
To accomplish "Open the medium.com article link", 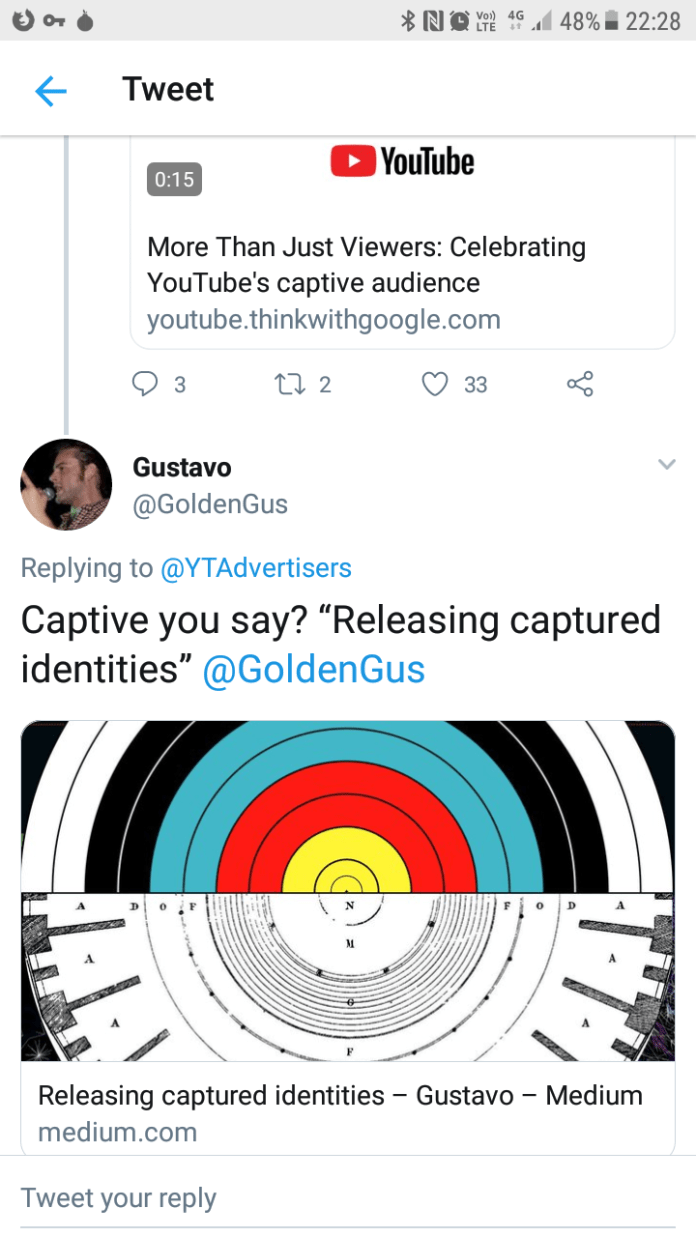I will click(x=117, y=1132).
